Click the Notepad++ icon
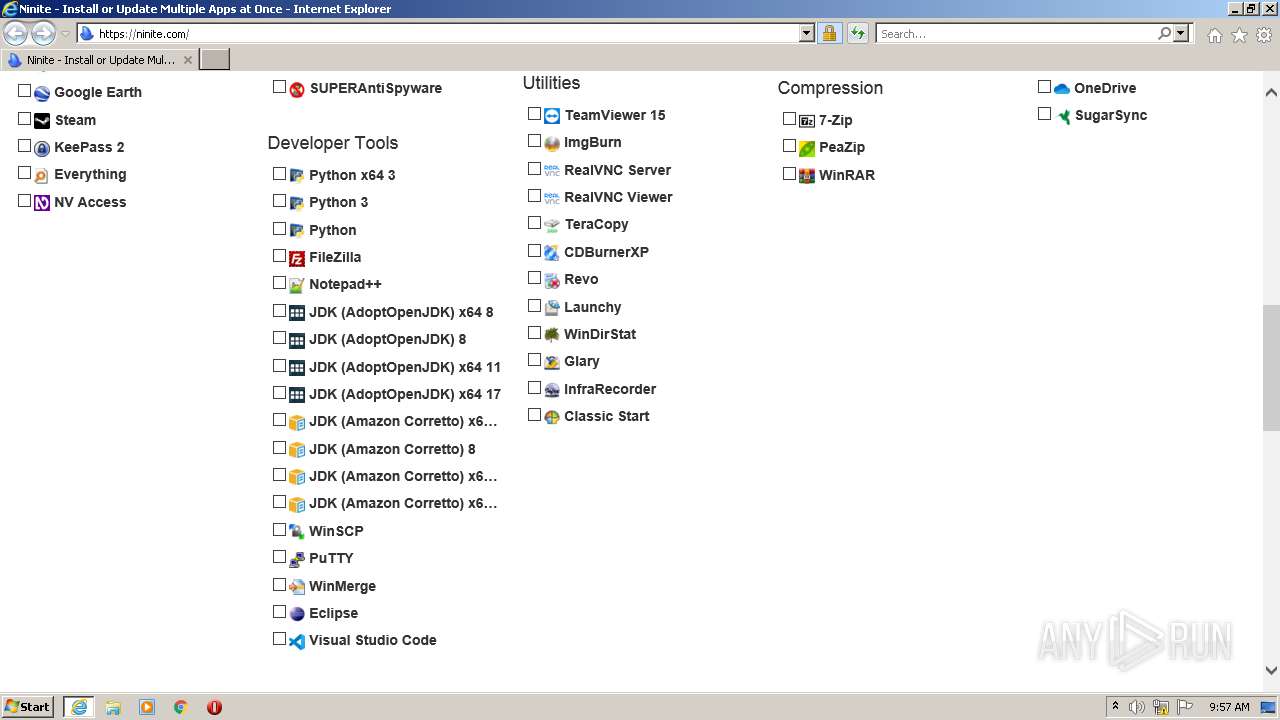Image resolution: width=1280 pixels, height=720 pixels. click(297, 285)
